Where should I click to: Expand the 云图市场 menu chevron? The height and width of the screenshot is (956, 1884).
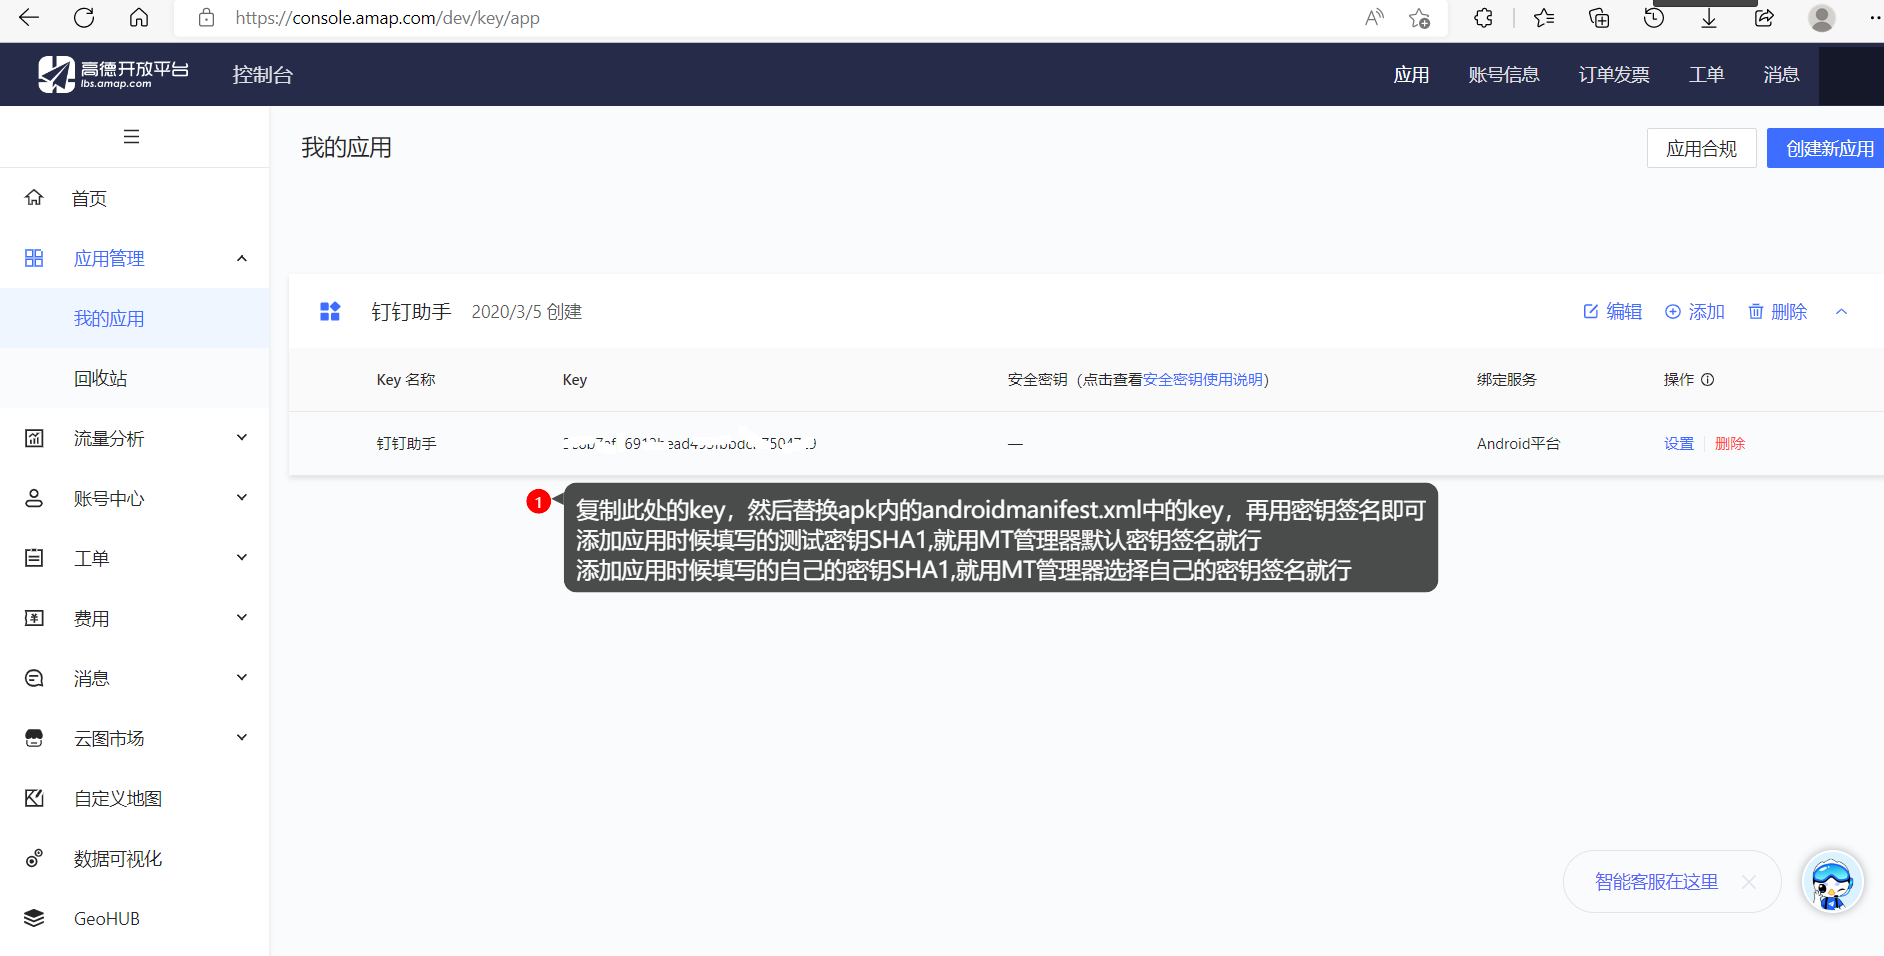(x=241, y=738)
